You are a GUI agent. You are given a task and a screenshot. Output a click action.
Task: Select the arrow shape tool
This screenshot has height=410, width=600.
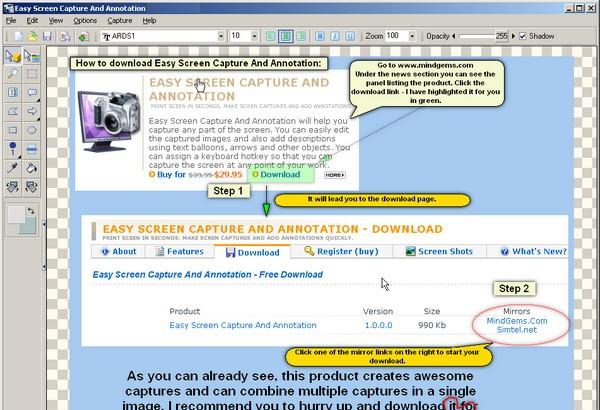click(31, 111)
